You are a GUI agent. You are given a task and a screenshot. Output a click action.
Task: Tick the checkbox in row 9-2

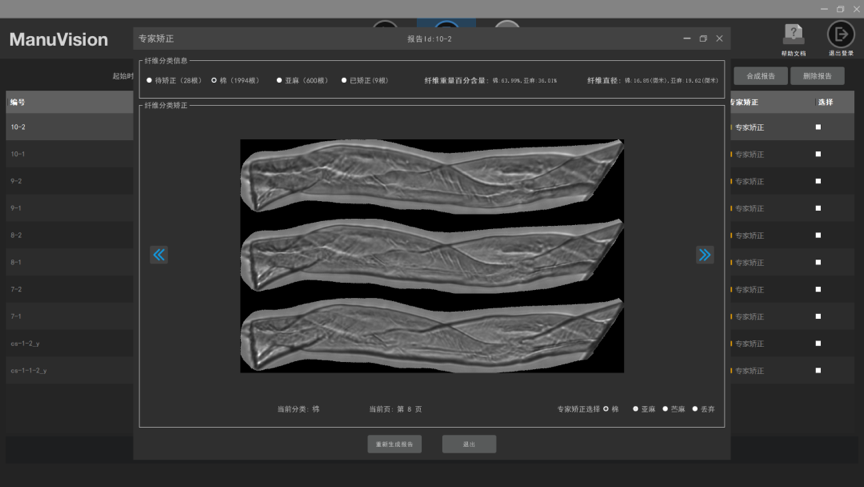818,181
